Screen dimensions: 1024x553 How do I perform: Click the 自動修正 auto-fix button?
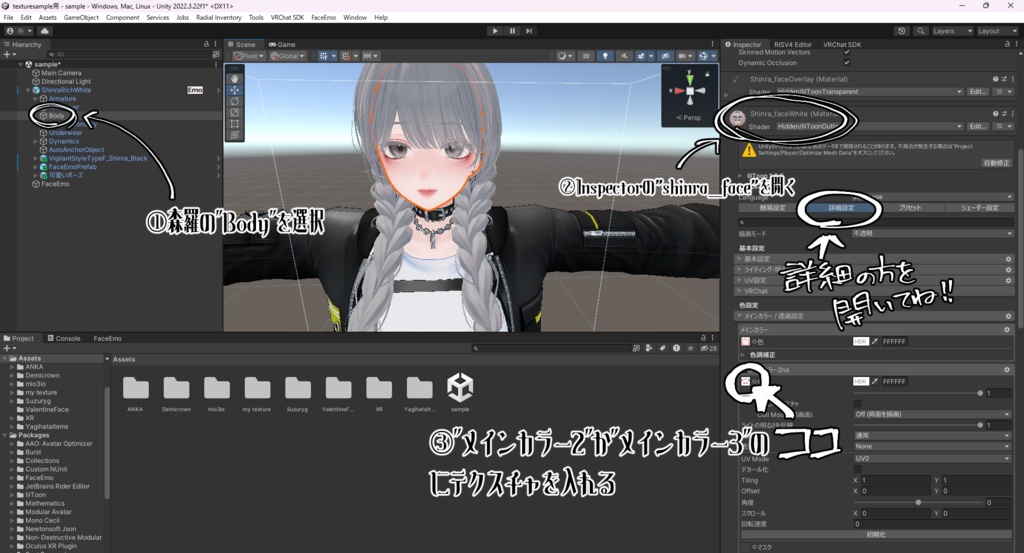(x=996, y=163)
